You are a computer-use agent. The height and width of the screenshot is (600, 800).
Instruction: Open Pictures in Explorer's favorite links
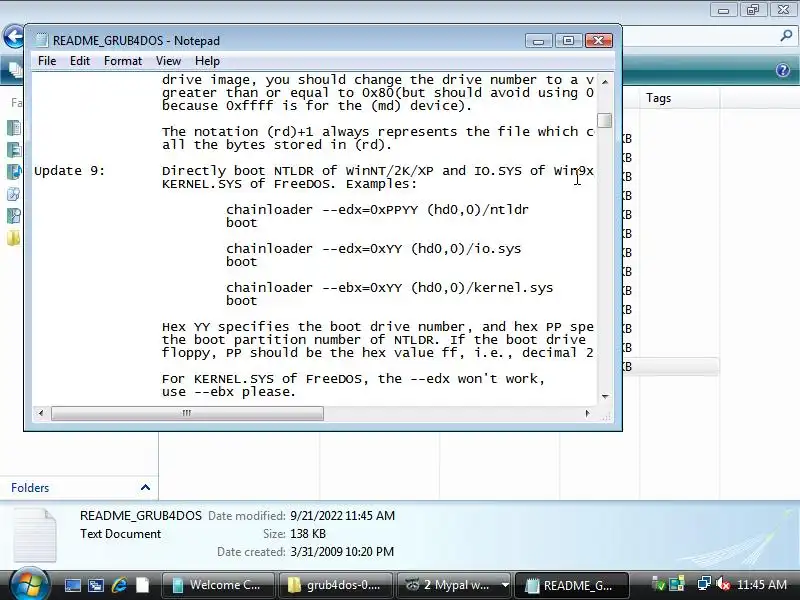(14, 149)
